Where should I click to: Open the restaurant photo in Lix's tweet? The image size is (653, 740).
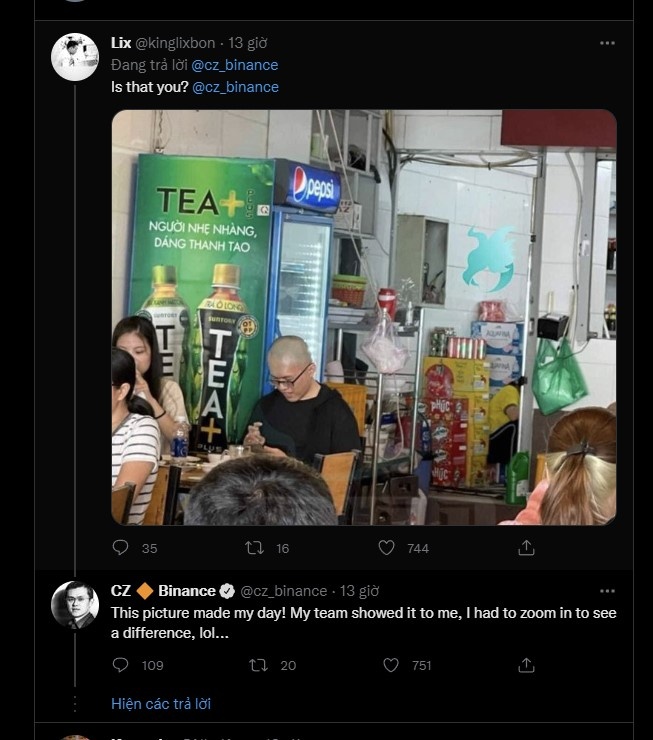(363, 317)
